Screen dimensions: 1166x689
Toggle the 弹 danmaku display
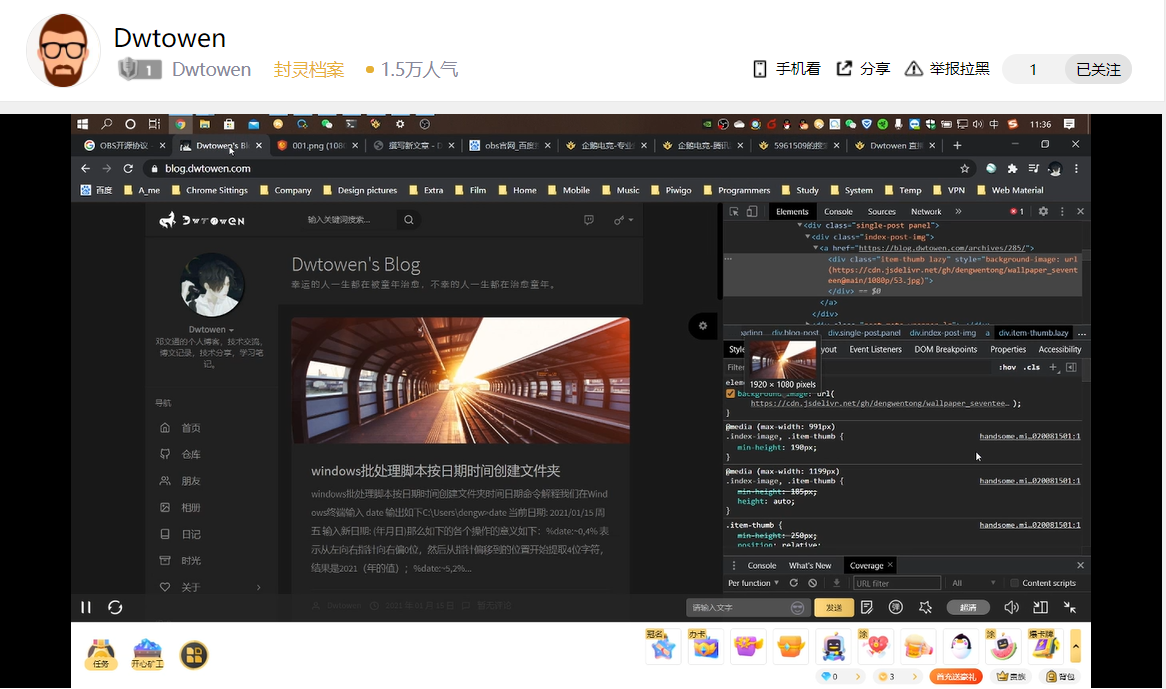[x=896, y=607]
